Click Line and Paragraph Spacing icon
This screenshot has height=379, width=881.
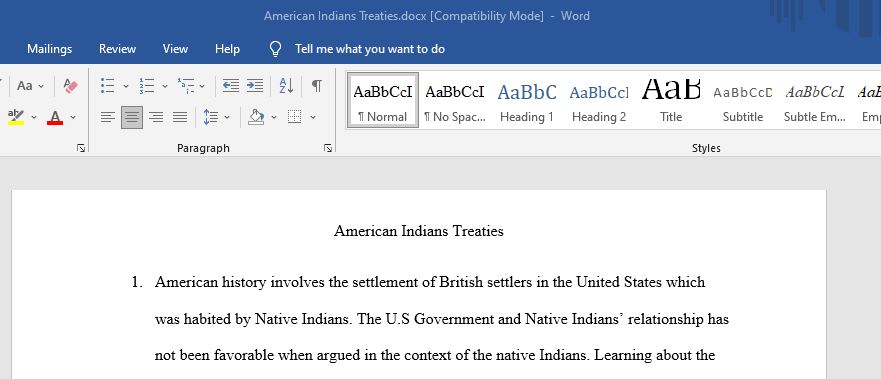(211, 117)
